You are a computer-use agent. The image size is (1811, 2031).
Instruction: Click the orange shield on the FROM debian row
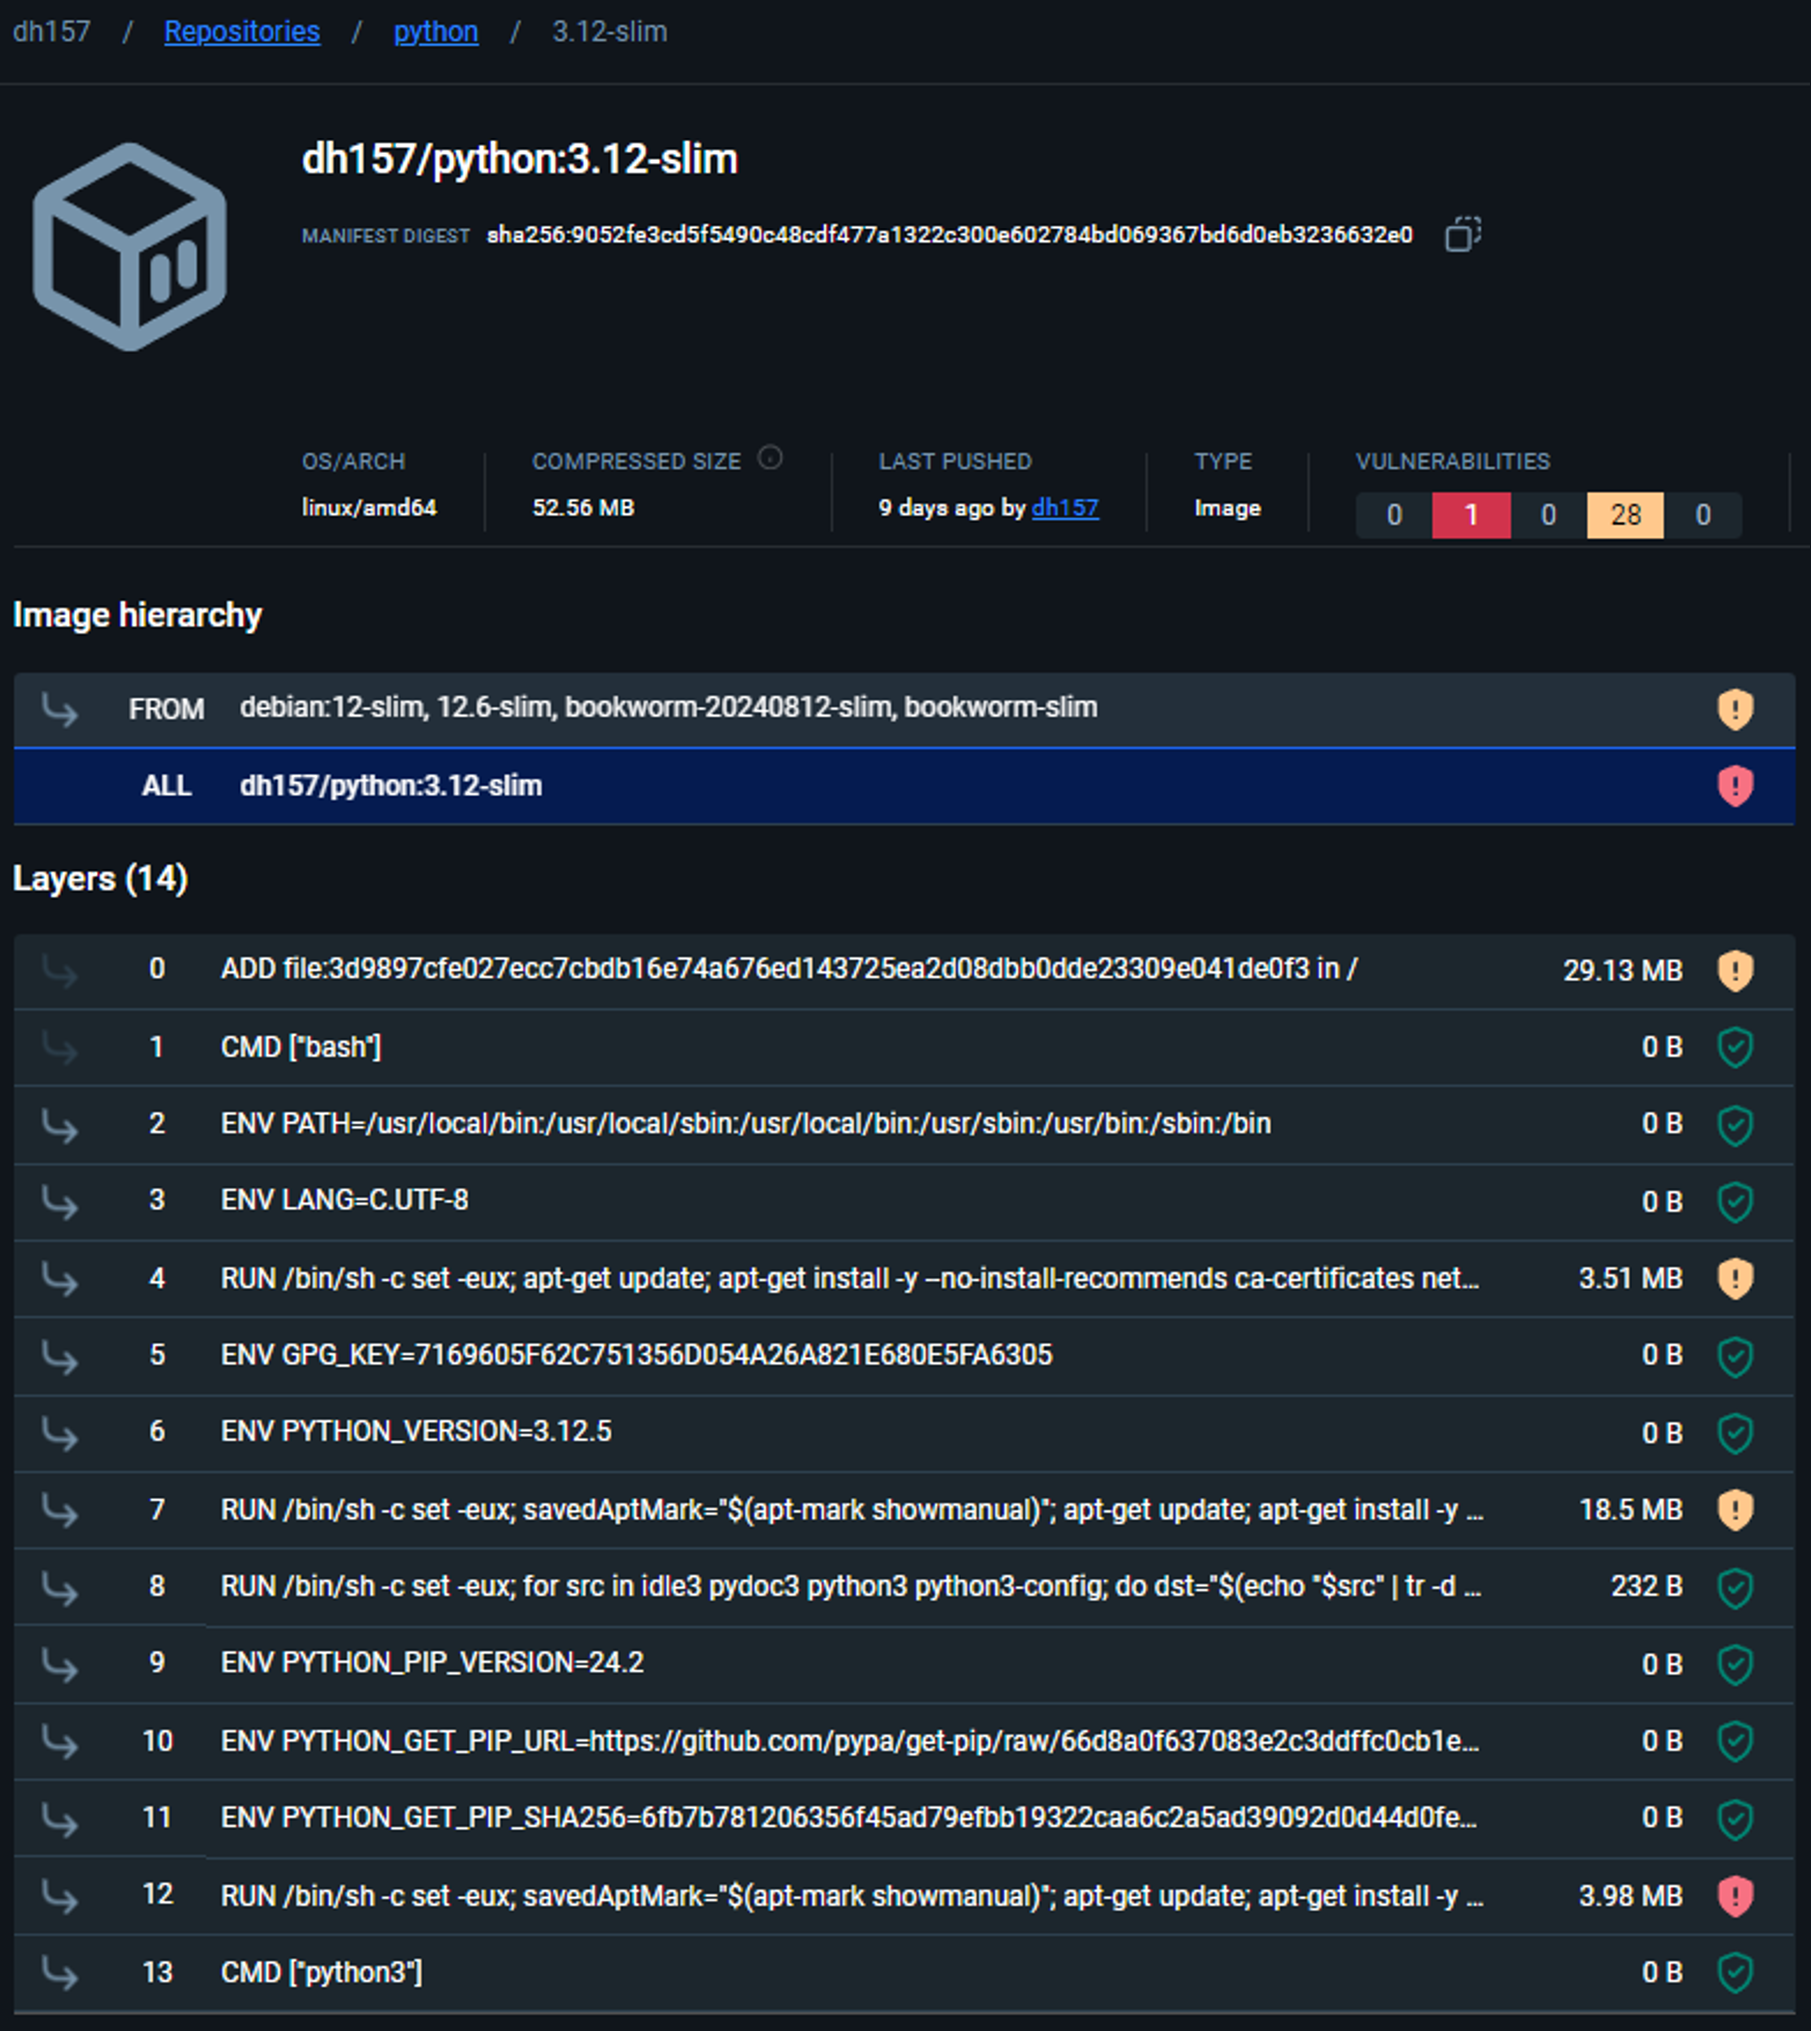tap(1735, 709)
